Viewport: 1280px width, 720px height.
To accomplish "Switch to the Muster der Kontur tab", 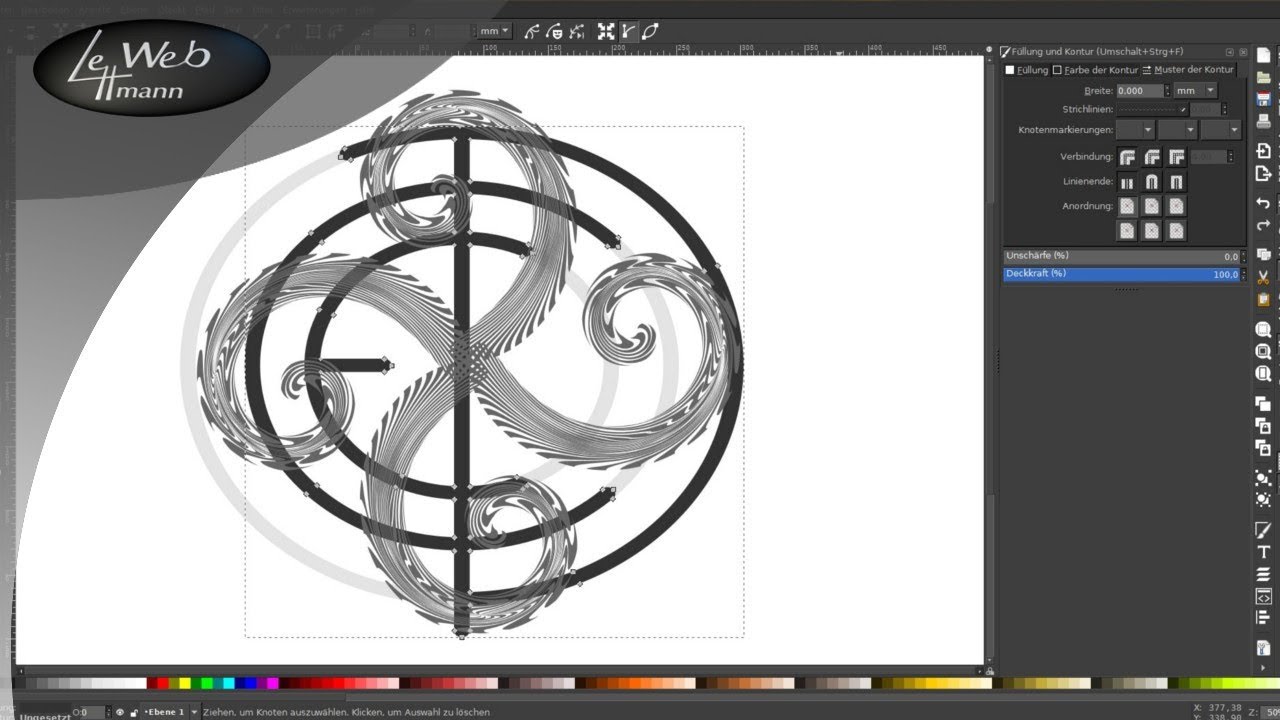I will tap(1189, 70).
